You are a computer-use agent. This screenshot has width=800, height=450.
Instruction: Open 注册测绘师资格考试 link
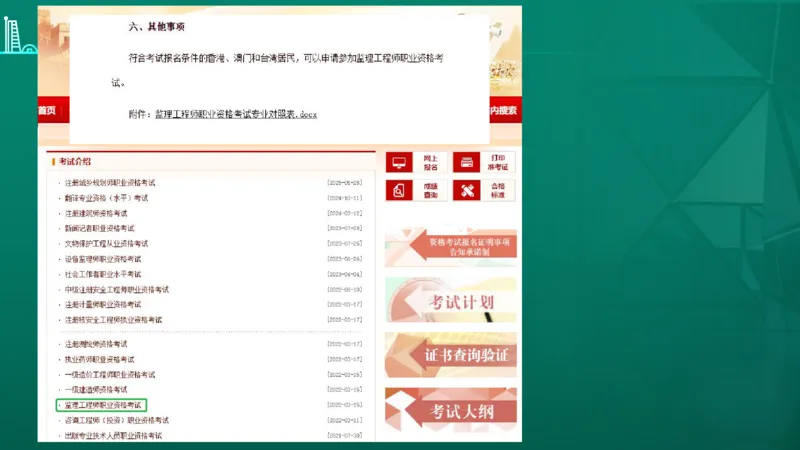click(96, 344)
